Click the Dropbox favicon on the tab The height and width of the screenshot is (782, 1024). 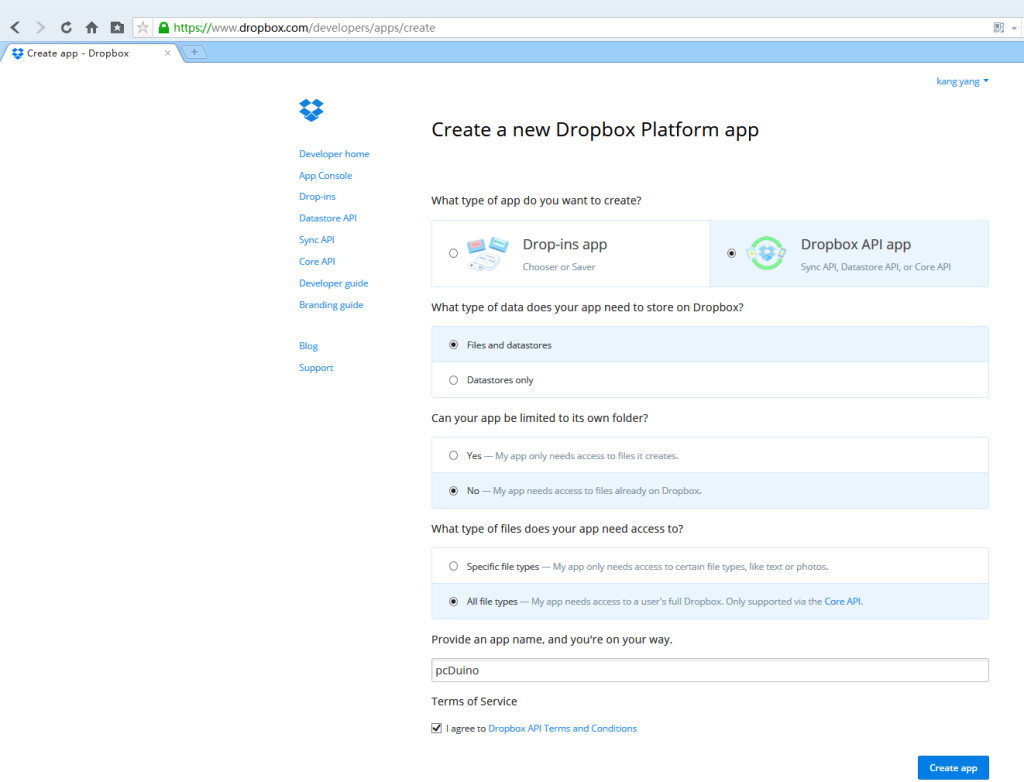pos(18,53)
